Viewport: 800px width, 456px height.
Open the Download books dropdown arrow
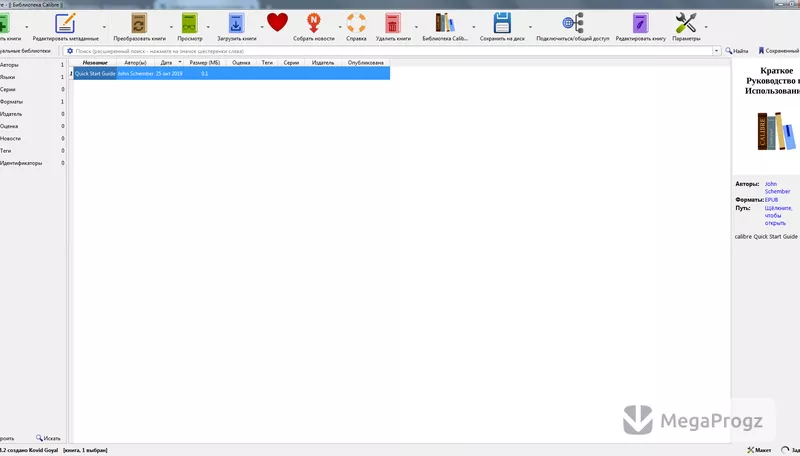[262, 27]
